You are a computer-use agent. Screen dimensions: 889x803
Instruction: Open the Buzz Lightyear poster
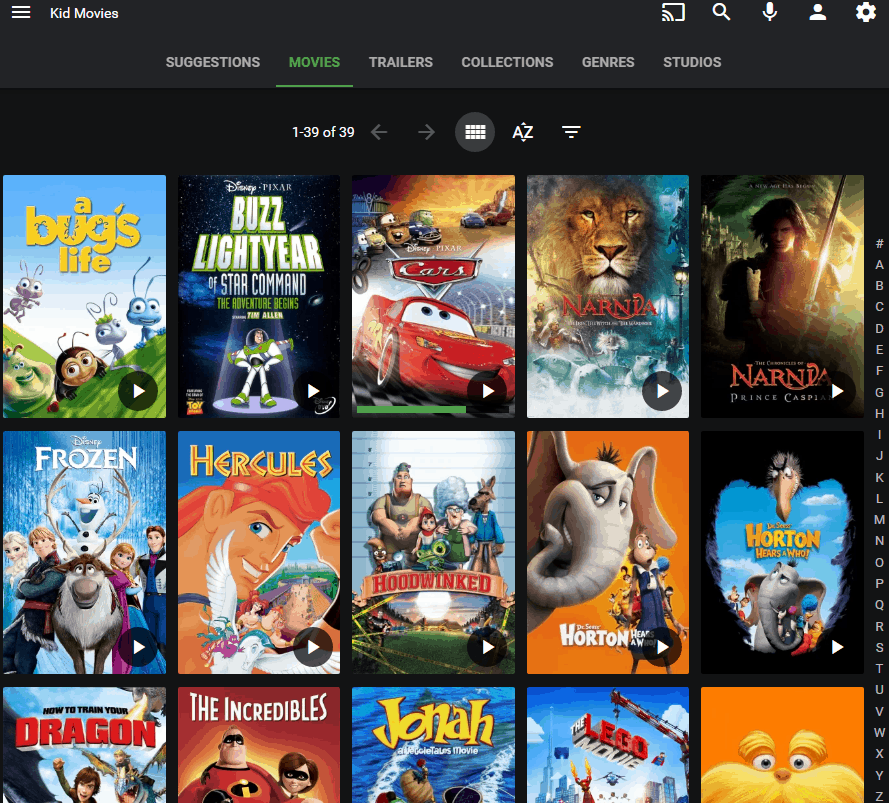pyautogui.click(x=259, y=297)
